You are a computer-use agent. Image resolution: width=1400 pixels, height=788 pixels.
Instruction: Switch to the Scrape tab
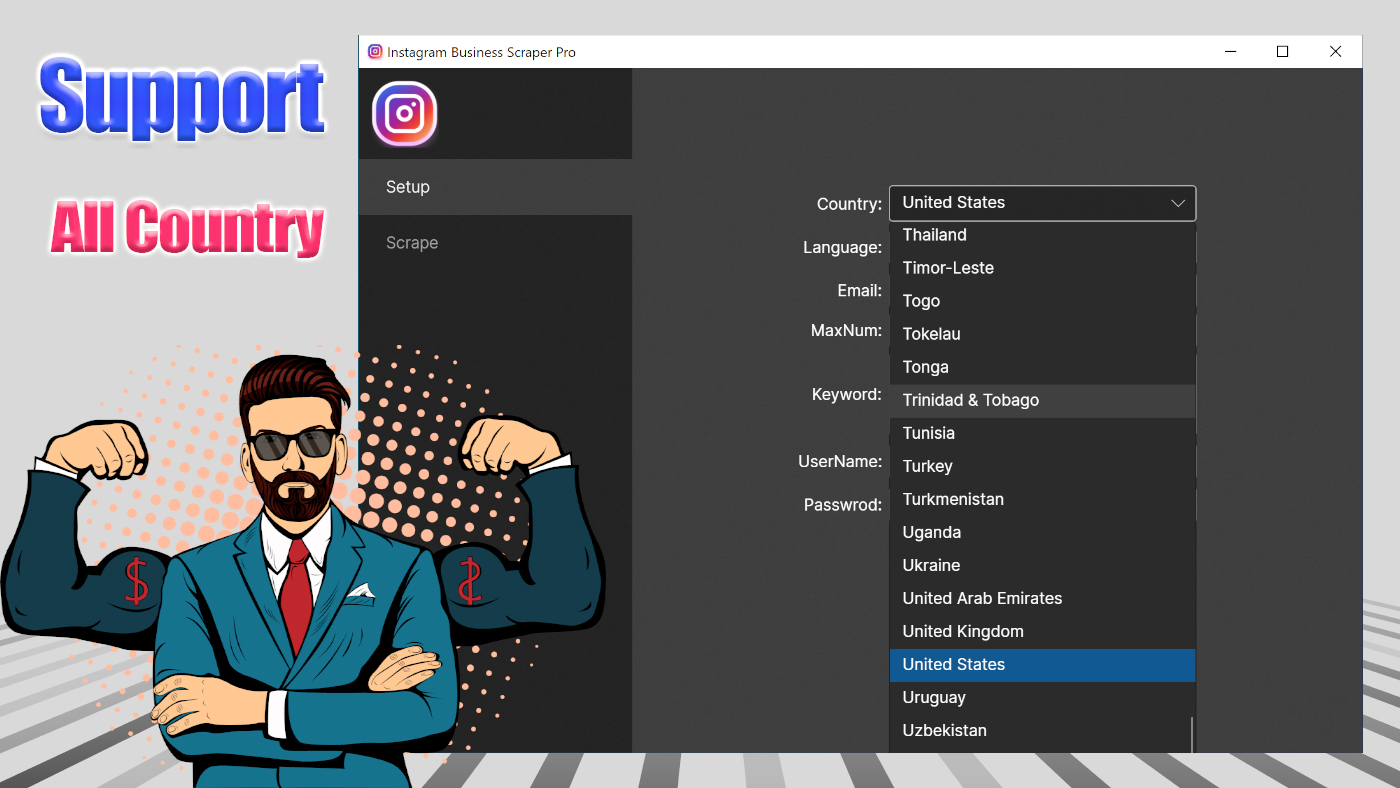pyautogui.click(x=495, y=243)
